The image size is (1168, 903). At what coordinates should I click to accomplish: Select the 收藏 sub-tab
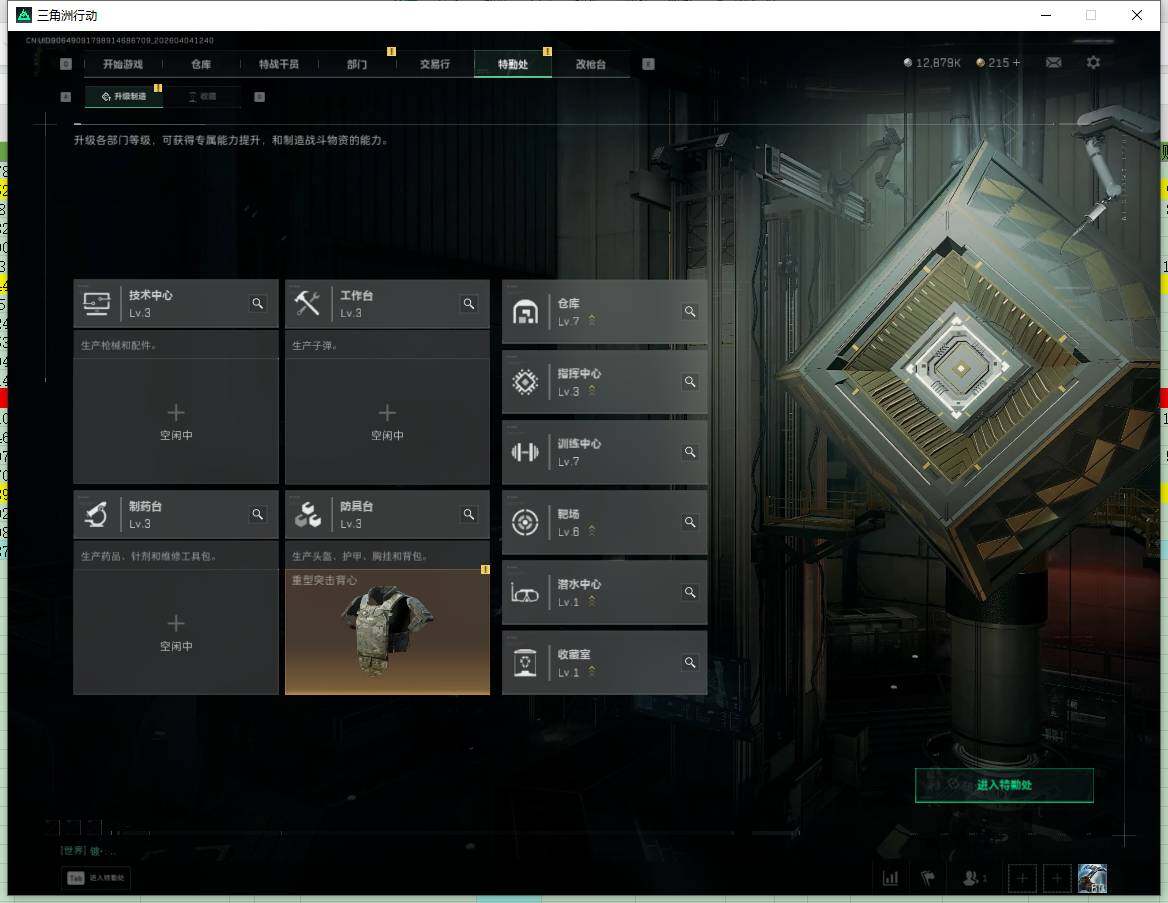click(202, 97)
